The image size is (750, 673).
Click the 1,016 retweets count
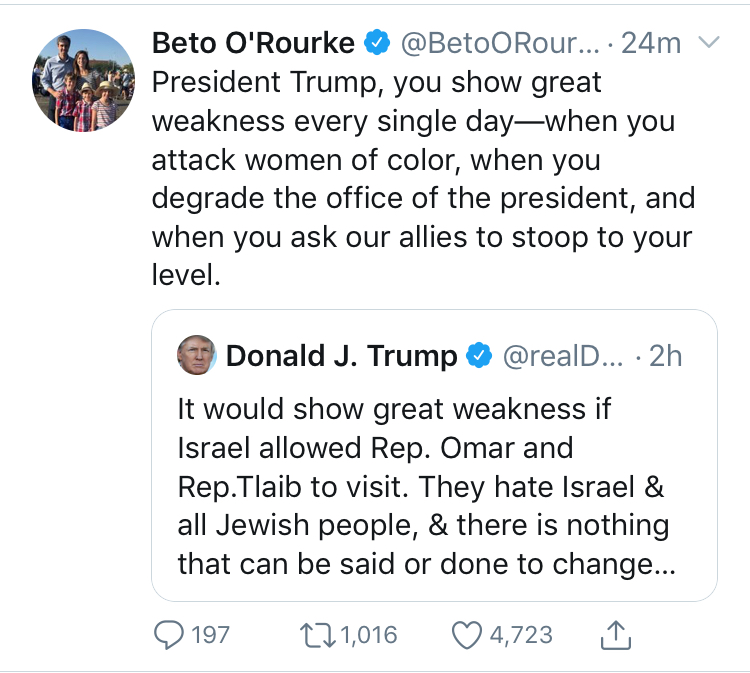coord(369,635)
